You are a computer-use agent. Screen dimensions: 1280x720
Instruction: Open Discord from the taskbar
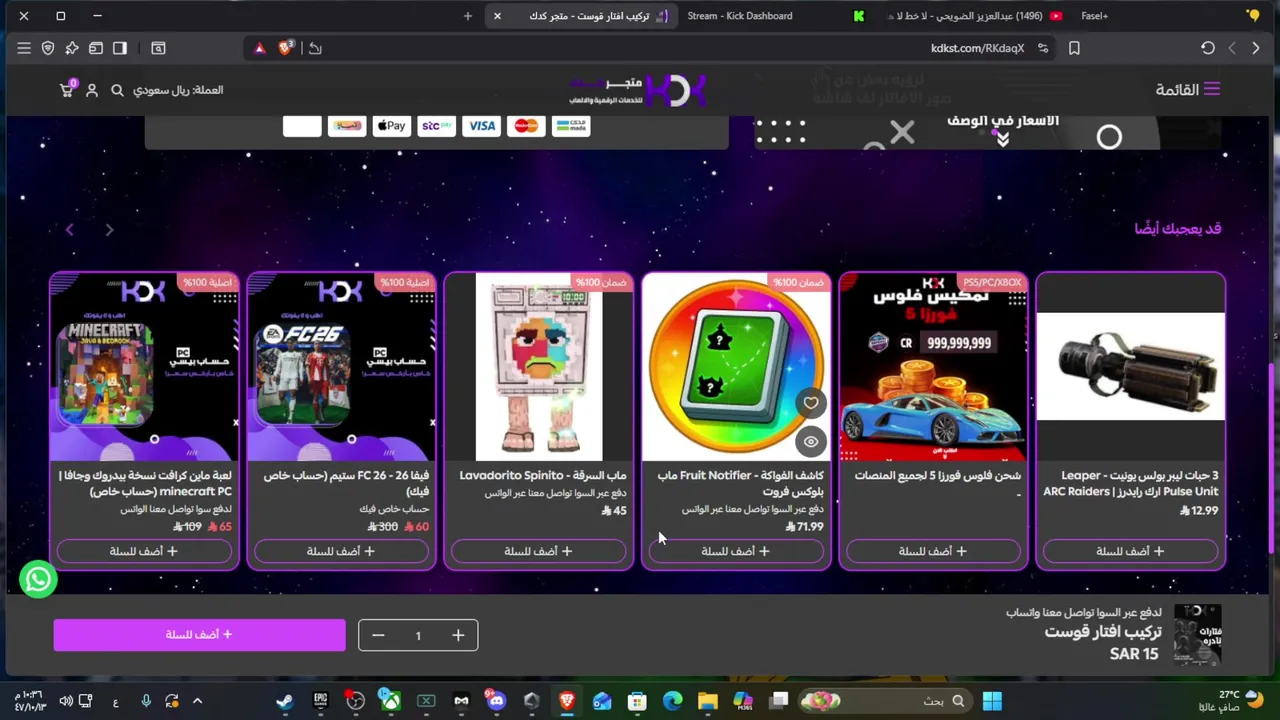496,701
